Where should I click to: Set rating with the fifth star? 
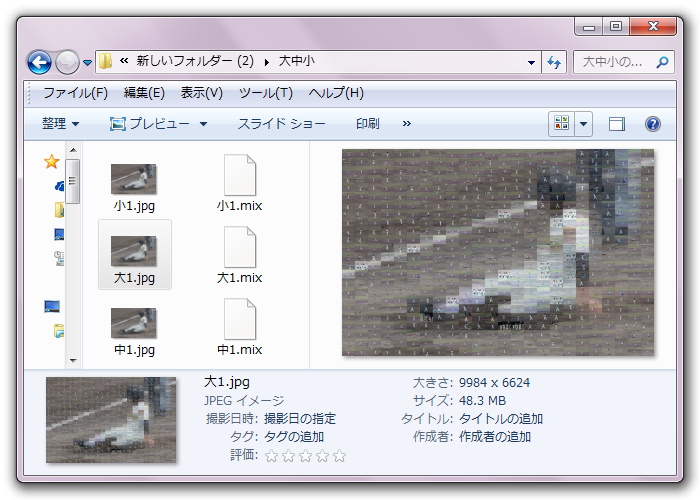339,456
